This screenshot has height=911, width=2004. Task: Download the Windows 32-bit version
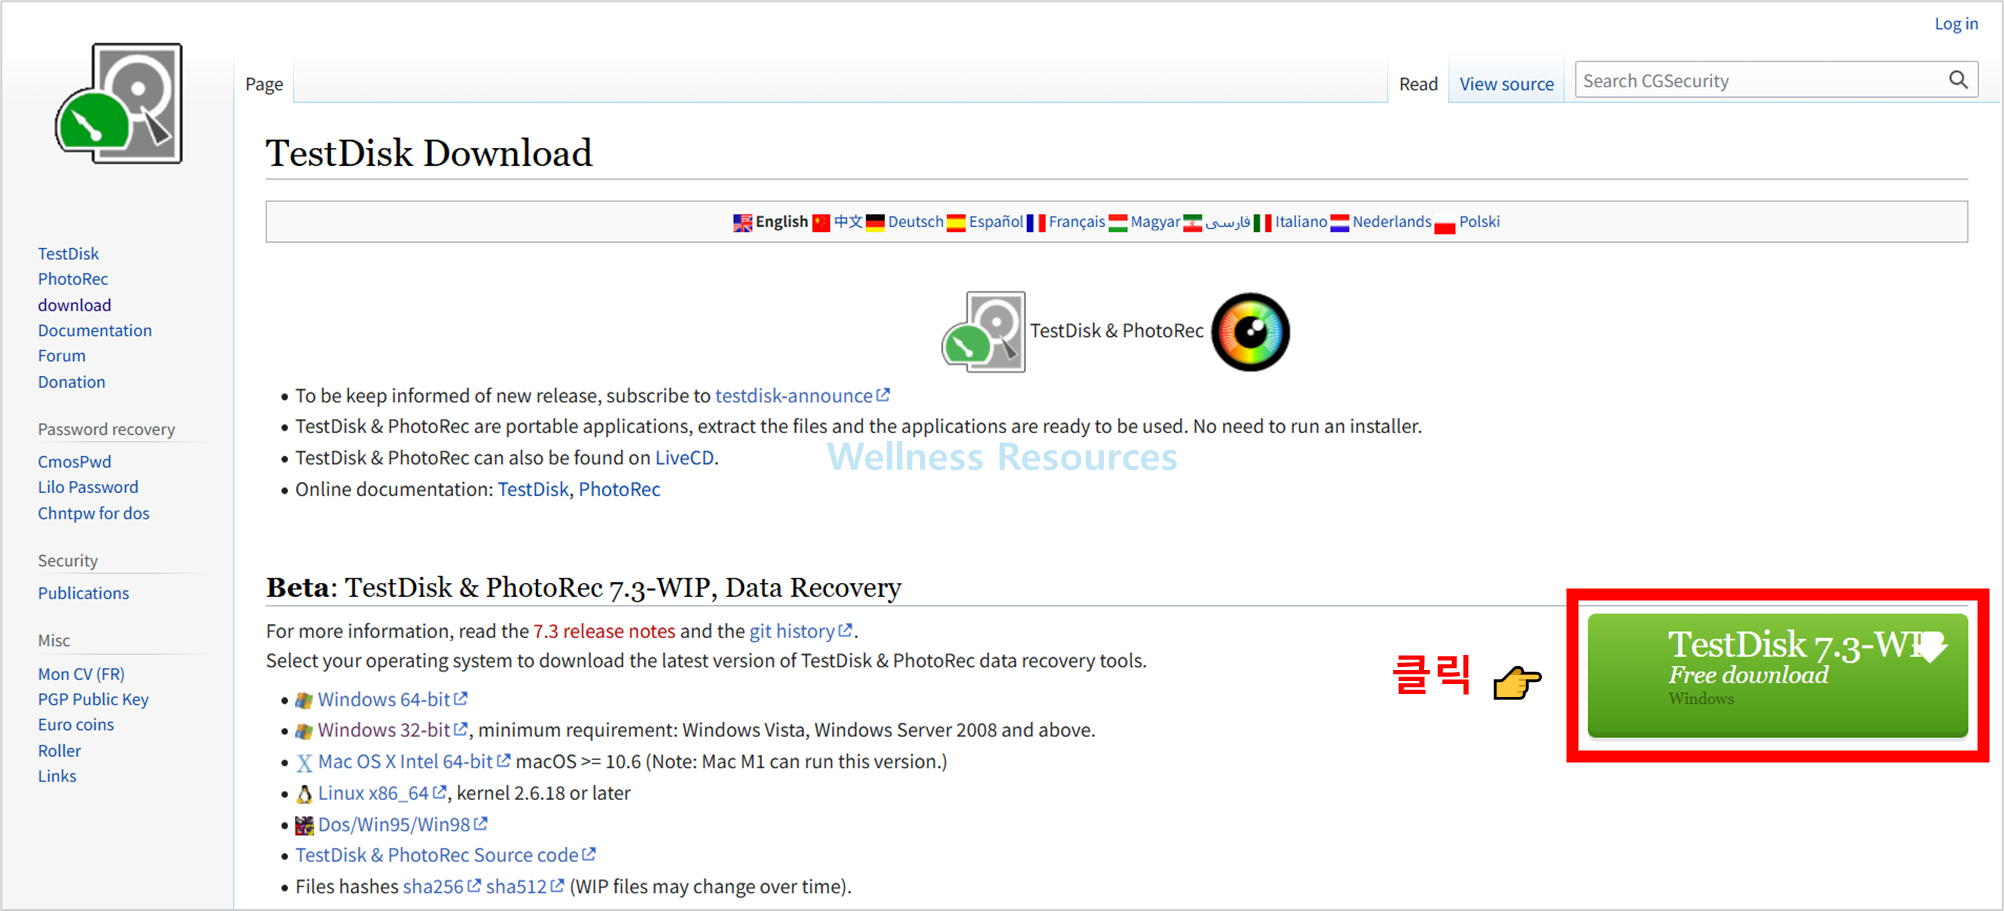(x=392, y=730)
